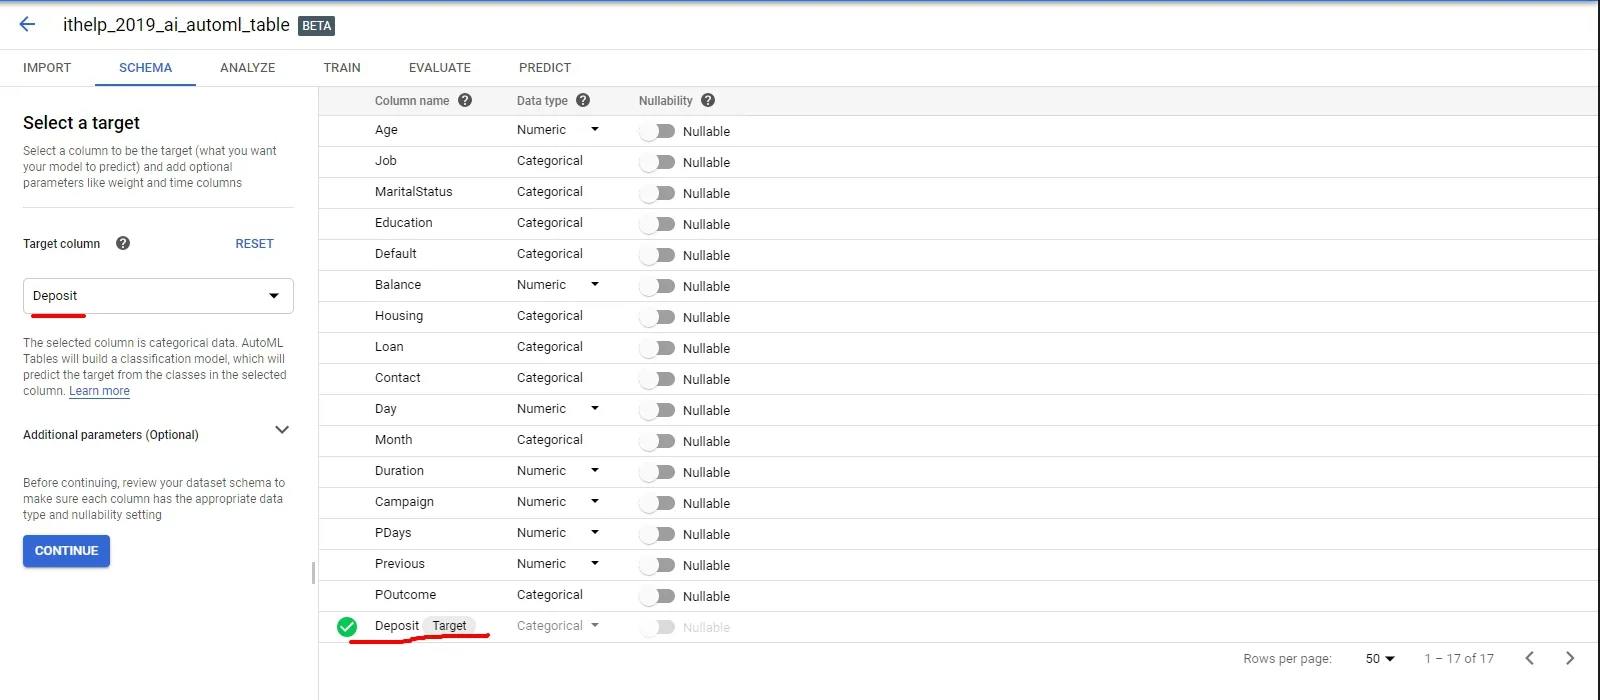Image resolution: width=1600 pixels, height=700 pixels.
Task: Toggle the Nullable switch for Campaign
Action: [657, 503]
